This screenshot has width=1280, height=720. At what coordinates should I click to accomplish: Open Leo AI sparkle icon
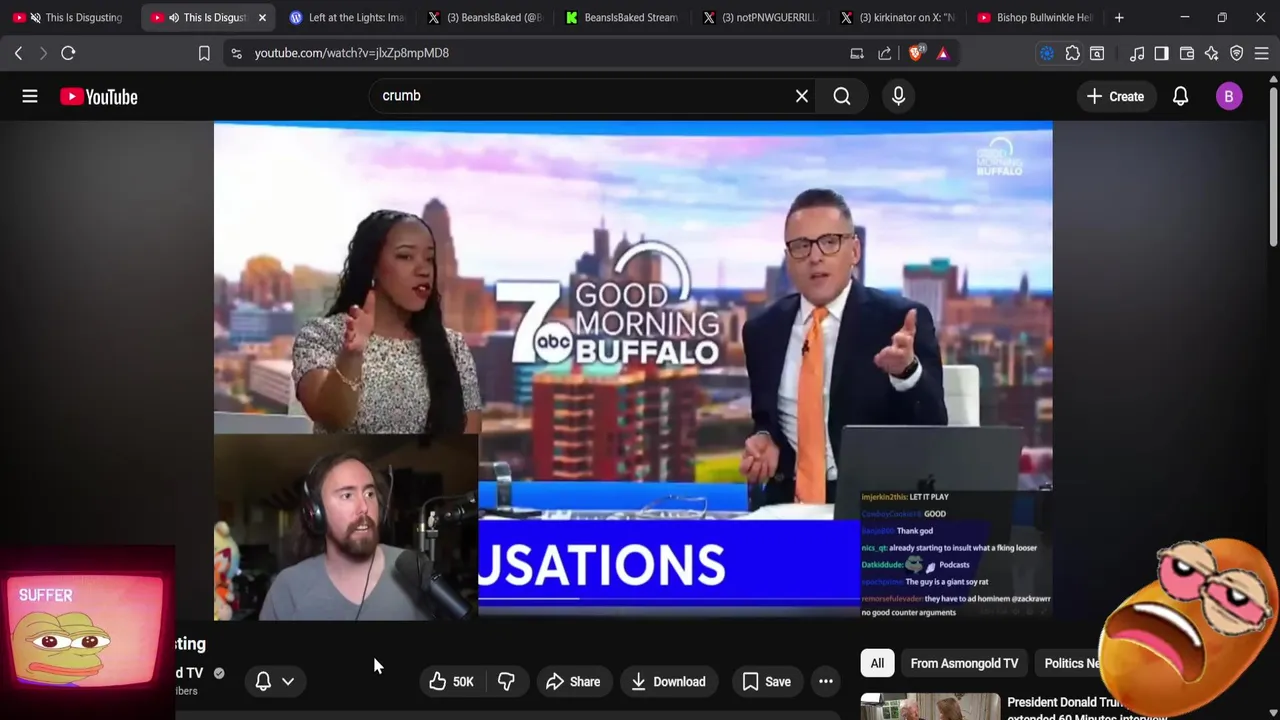tap(1212, 53)
